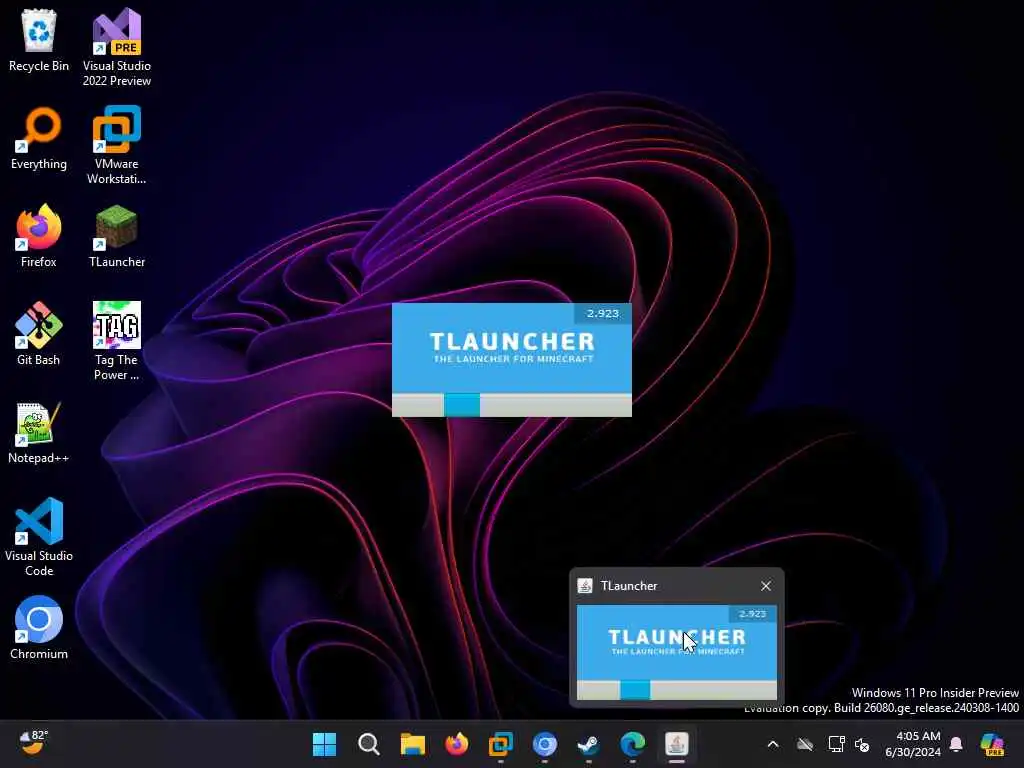
Task: Click the TLauncher title in preview popup
Action: coord(628,586)
